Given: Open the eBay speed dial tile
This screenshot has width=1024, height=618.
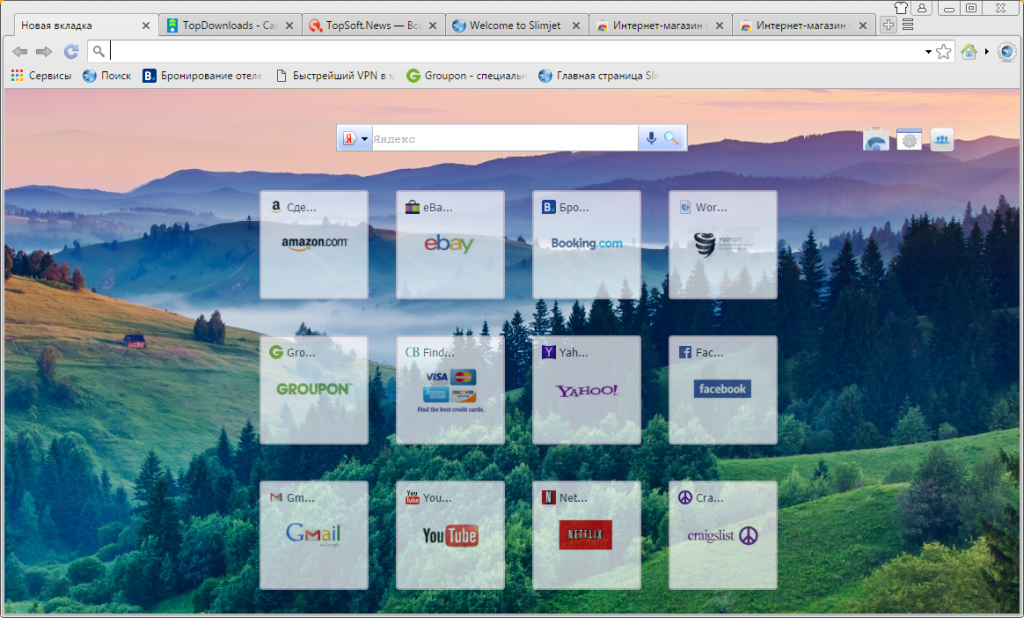Looking at the screenshot, I should pos(450,244).
